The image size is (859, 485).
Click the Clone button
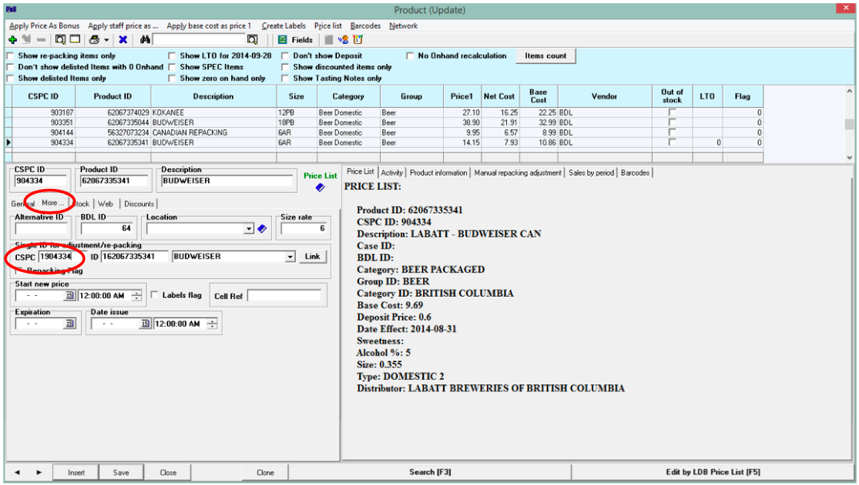pyautogui.click(x=265, y=472)
